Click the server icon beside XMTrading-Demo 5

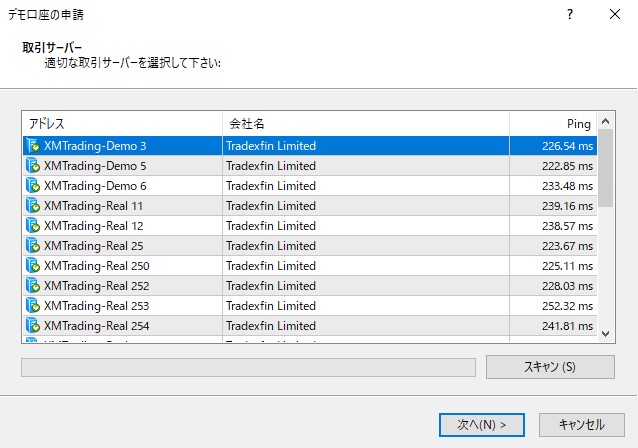(33, 166)
